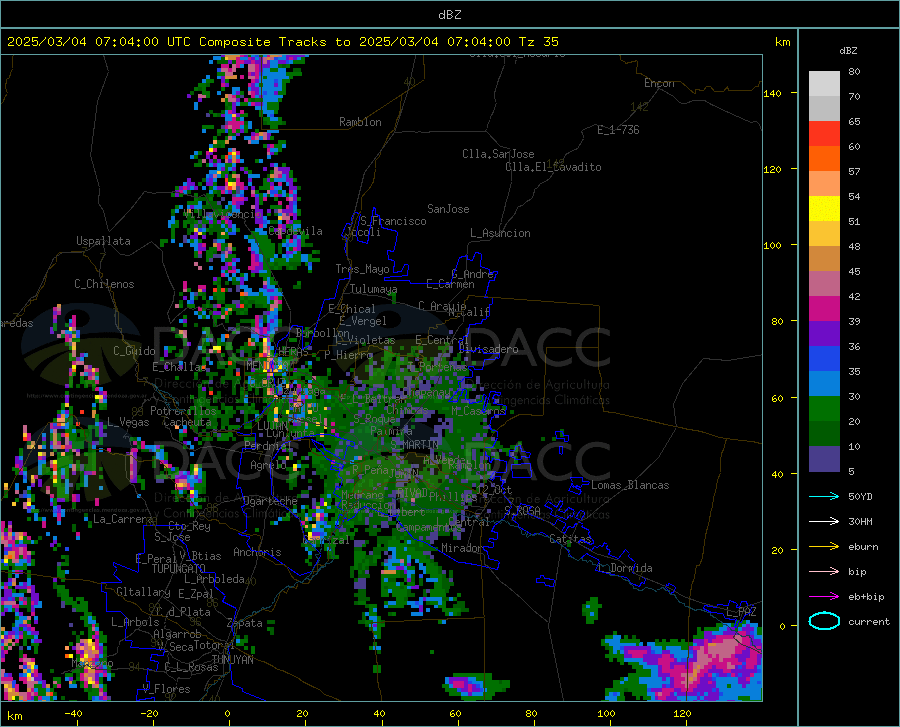
Task: Choose the 57 dBZ orange color swatch
Action: [x=824, y=159]
